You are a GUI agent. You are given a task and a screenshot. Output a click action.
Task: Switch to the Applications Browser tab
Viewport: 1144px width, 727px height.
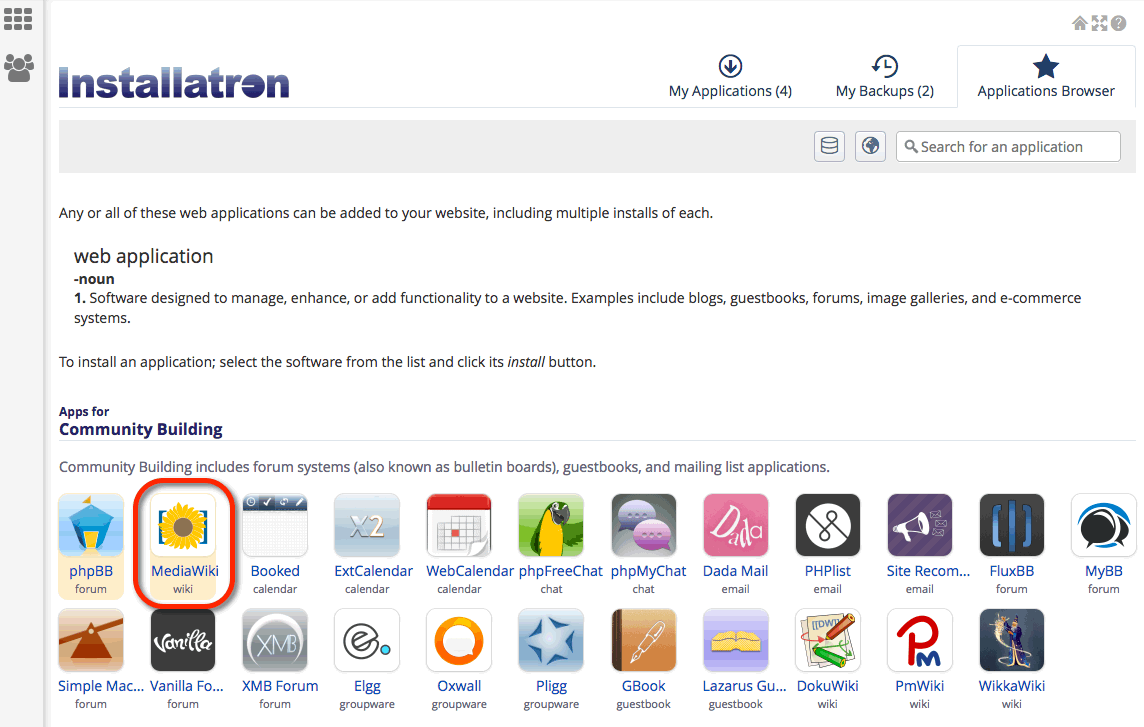[x=1046, y=77]
